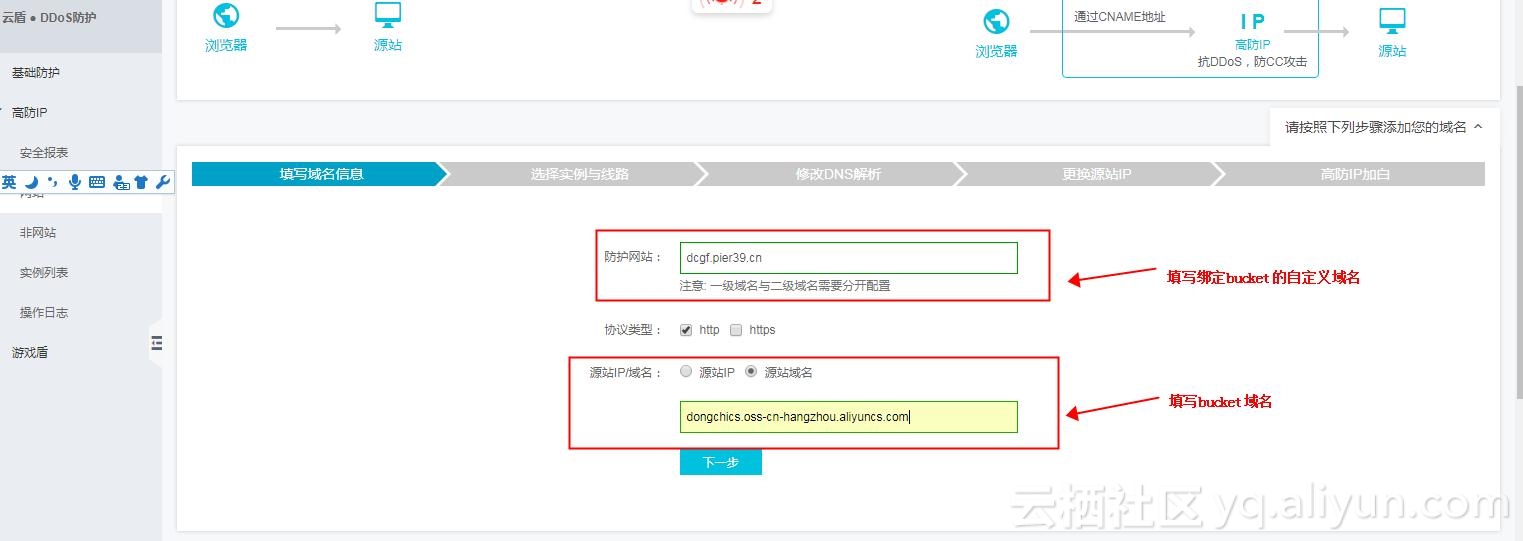Open IME settings wrench icon
The image size is (1523, 541).
[164, 182]
